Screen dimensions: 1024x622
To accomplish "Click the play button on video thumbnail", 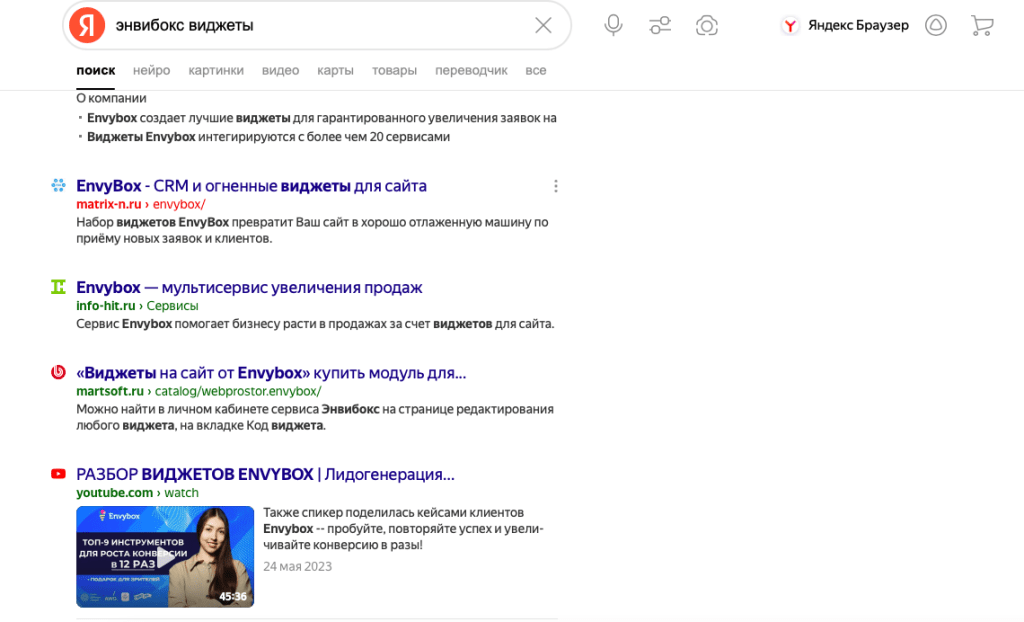I will [165, 557].
